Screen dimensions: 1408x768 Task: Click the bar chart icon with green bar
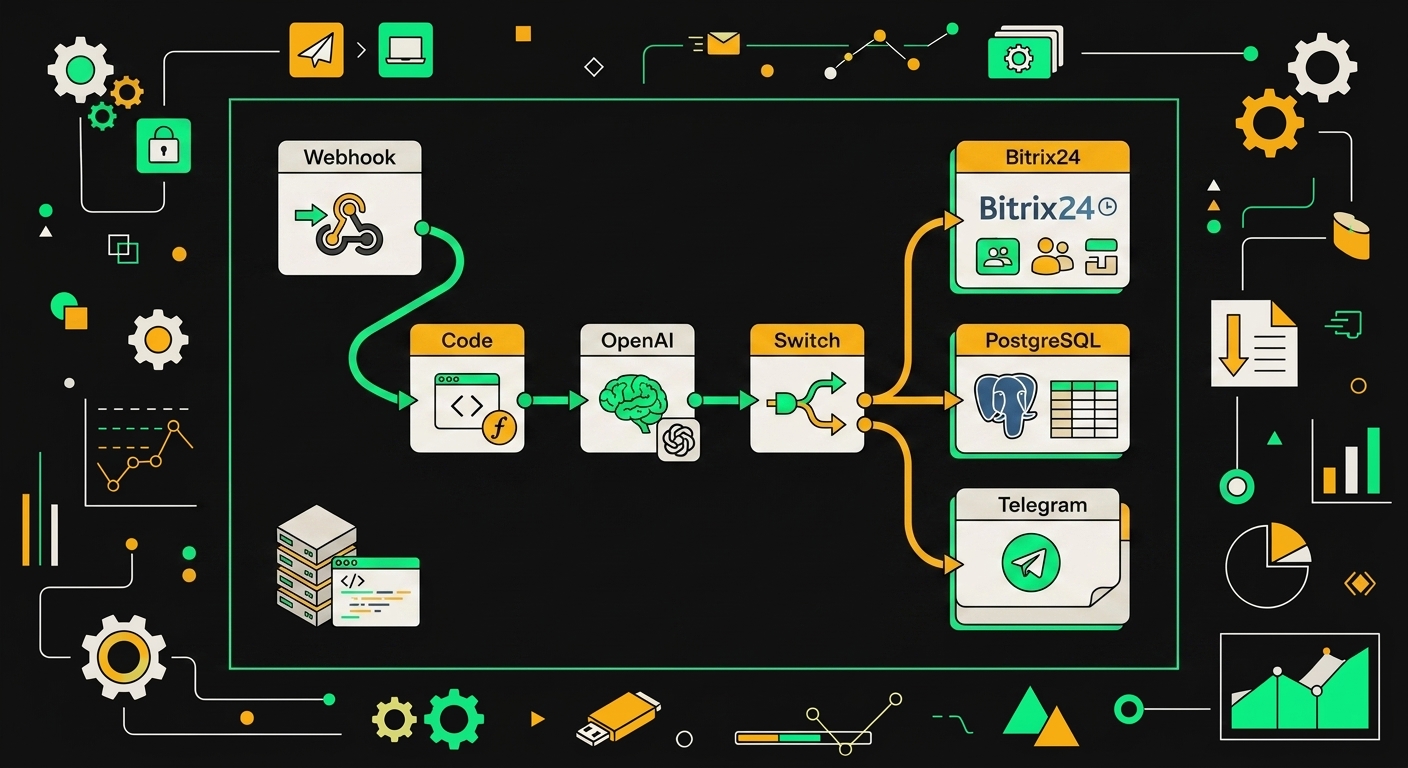click(1350, 460)
